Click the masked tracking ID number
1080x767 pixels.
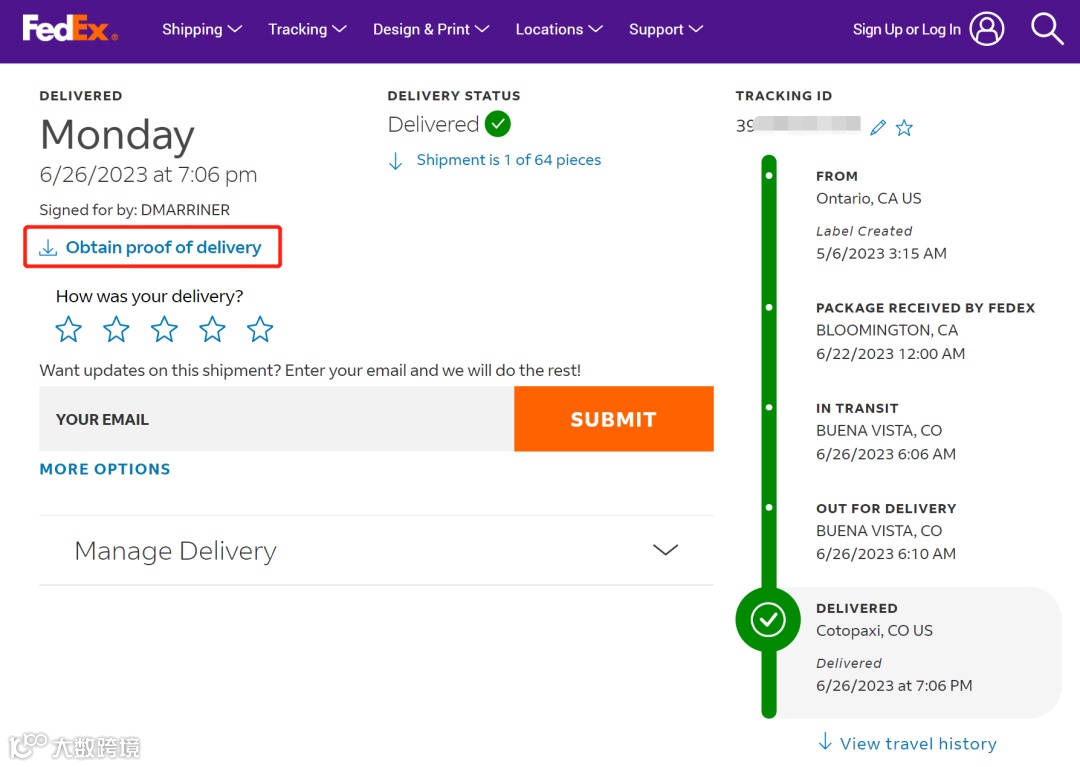(x=798, y=125)
